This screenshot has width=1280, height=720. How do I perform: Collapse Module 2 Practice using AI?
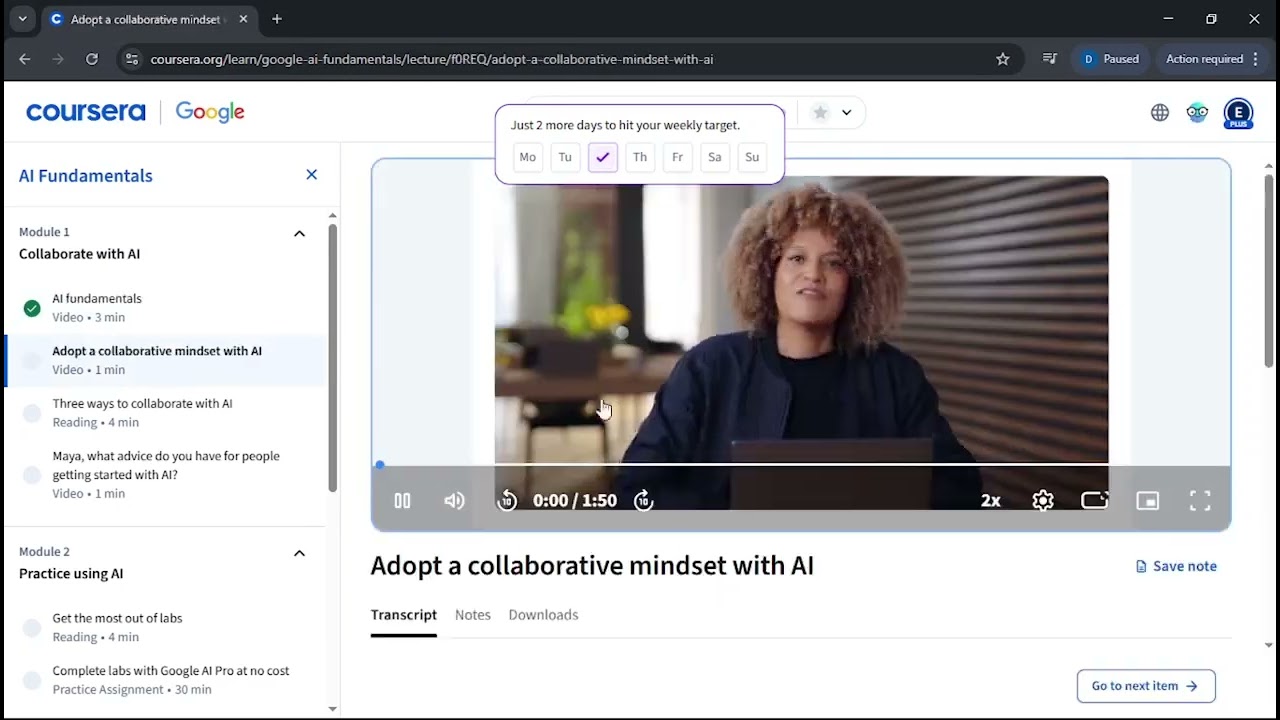[x=299, y=553]
